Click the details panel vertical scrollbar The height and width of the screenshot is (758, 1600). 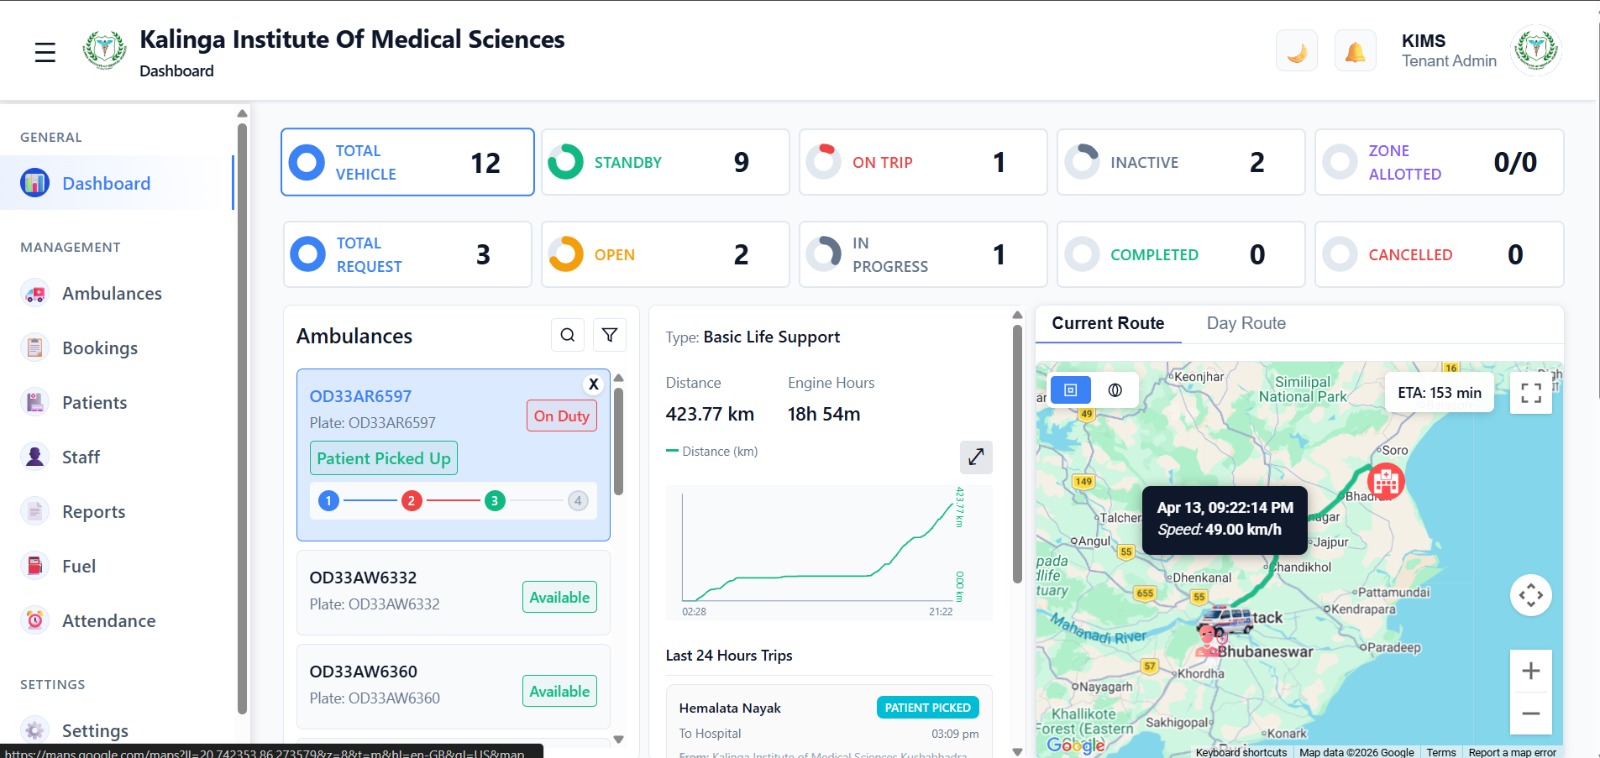tap(1017, 454)
